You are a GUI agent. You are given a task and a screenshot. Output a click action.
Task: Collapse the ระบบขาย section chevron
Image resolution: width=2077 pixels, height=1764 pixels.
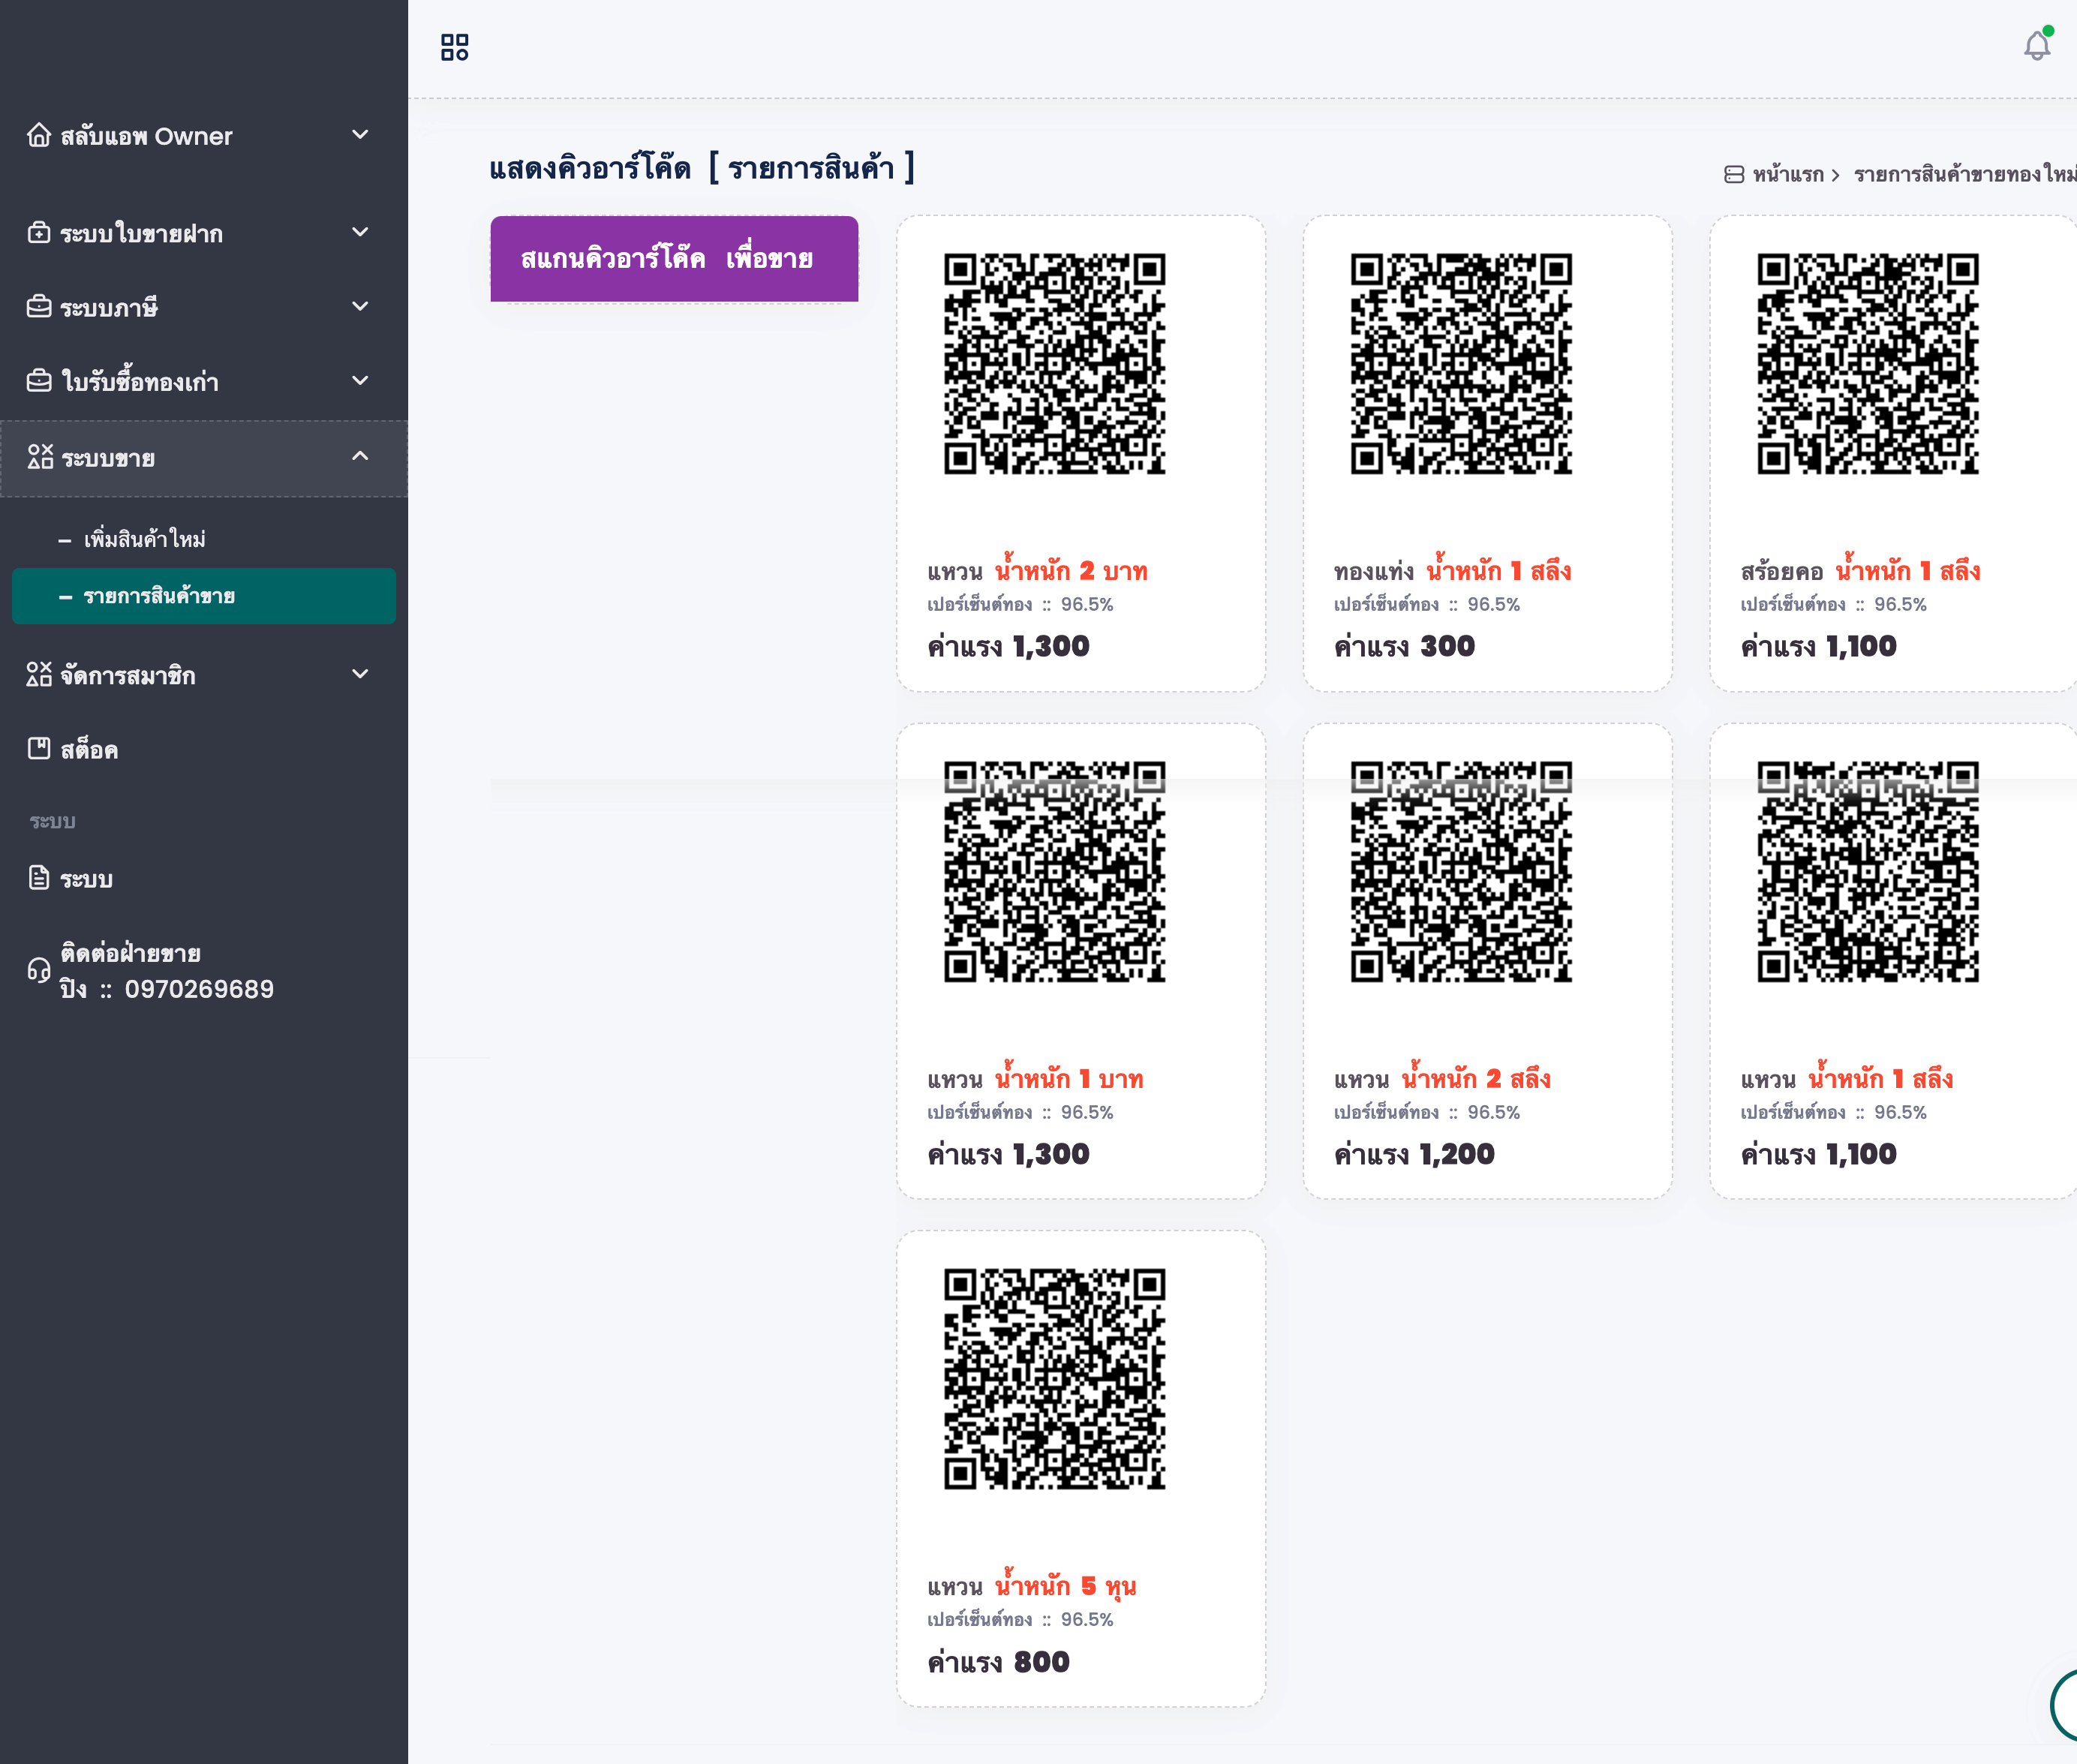(360, 457)
